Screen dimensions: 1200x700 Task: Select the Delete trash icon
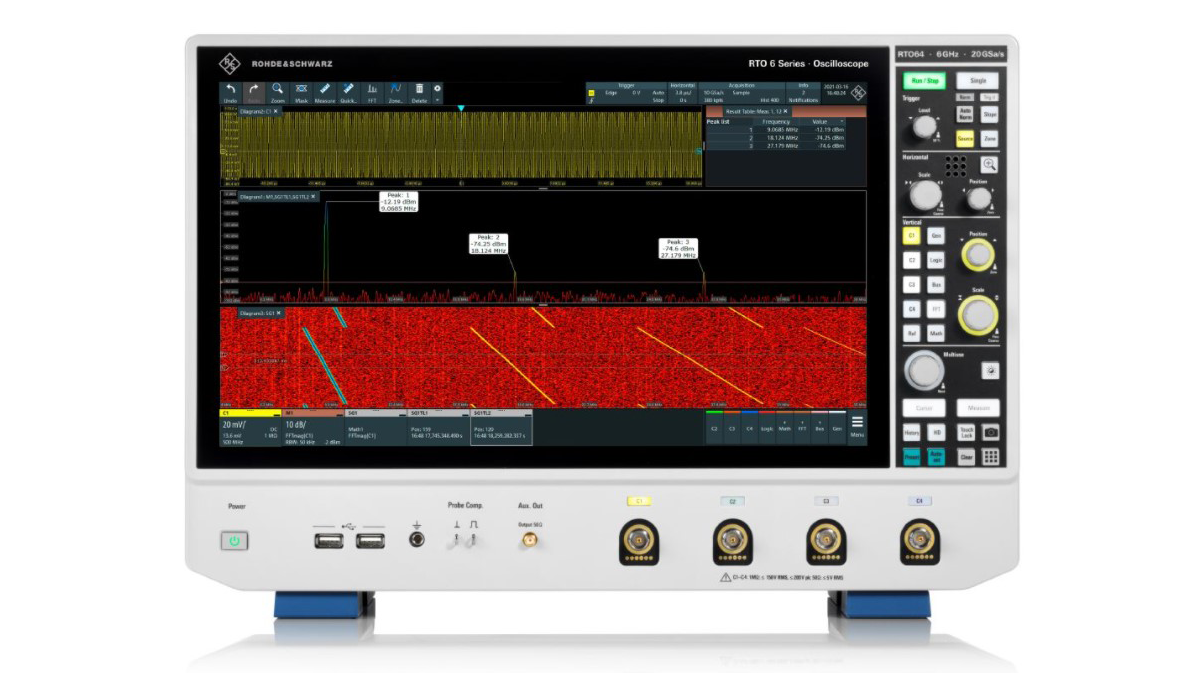[x=419, y=92]
